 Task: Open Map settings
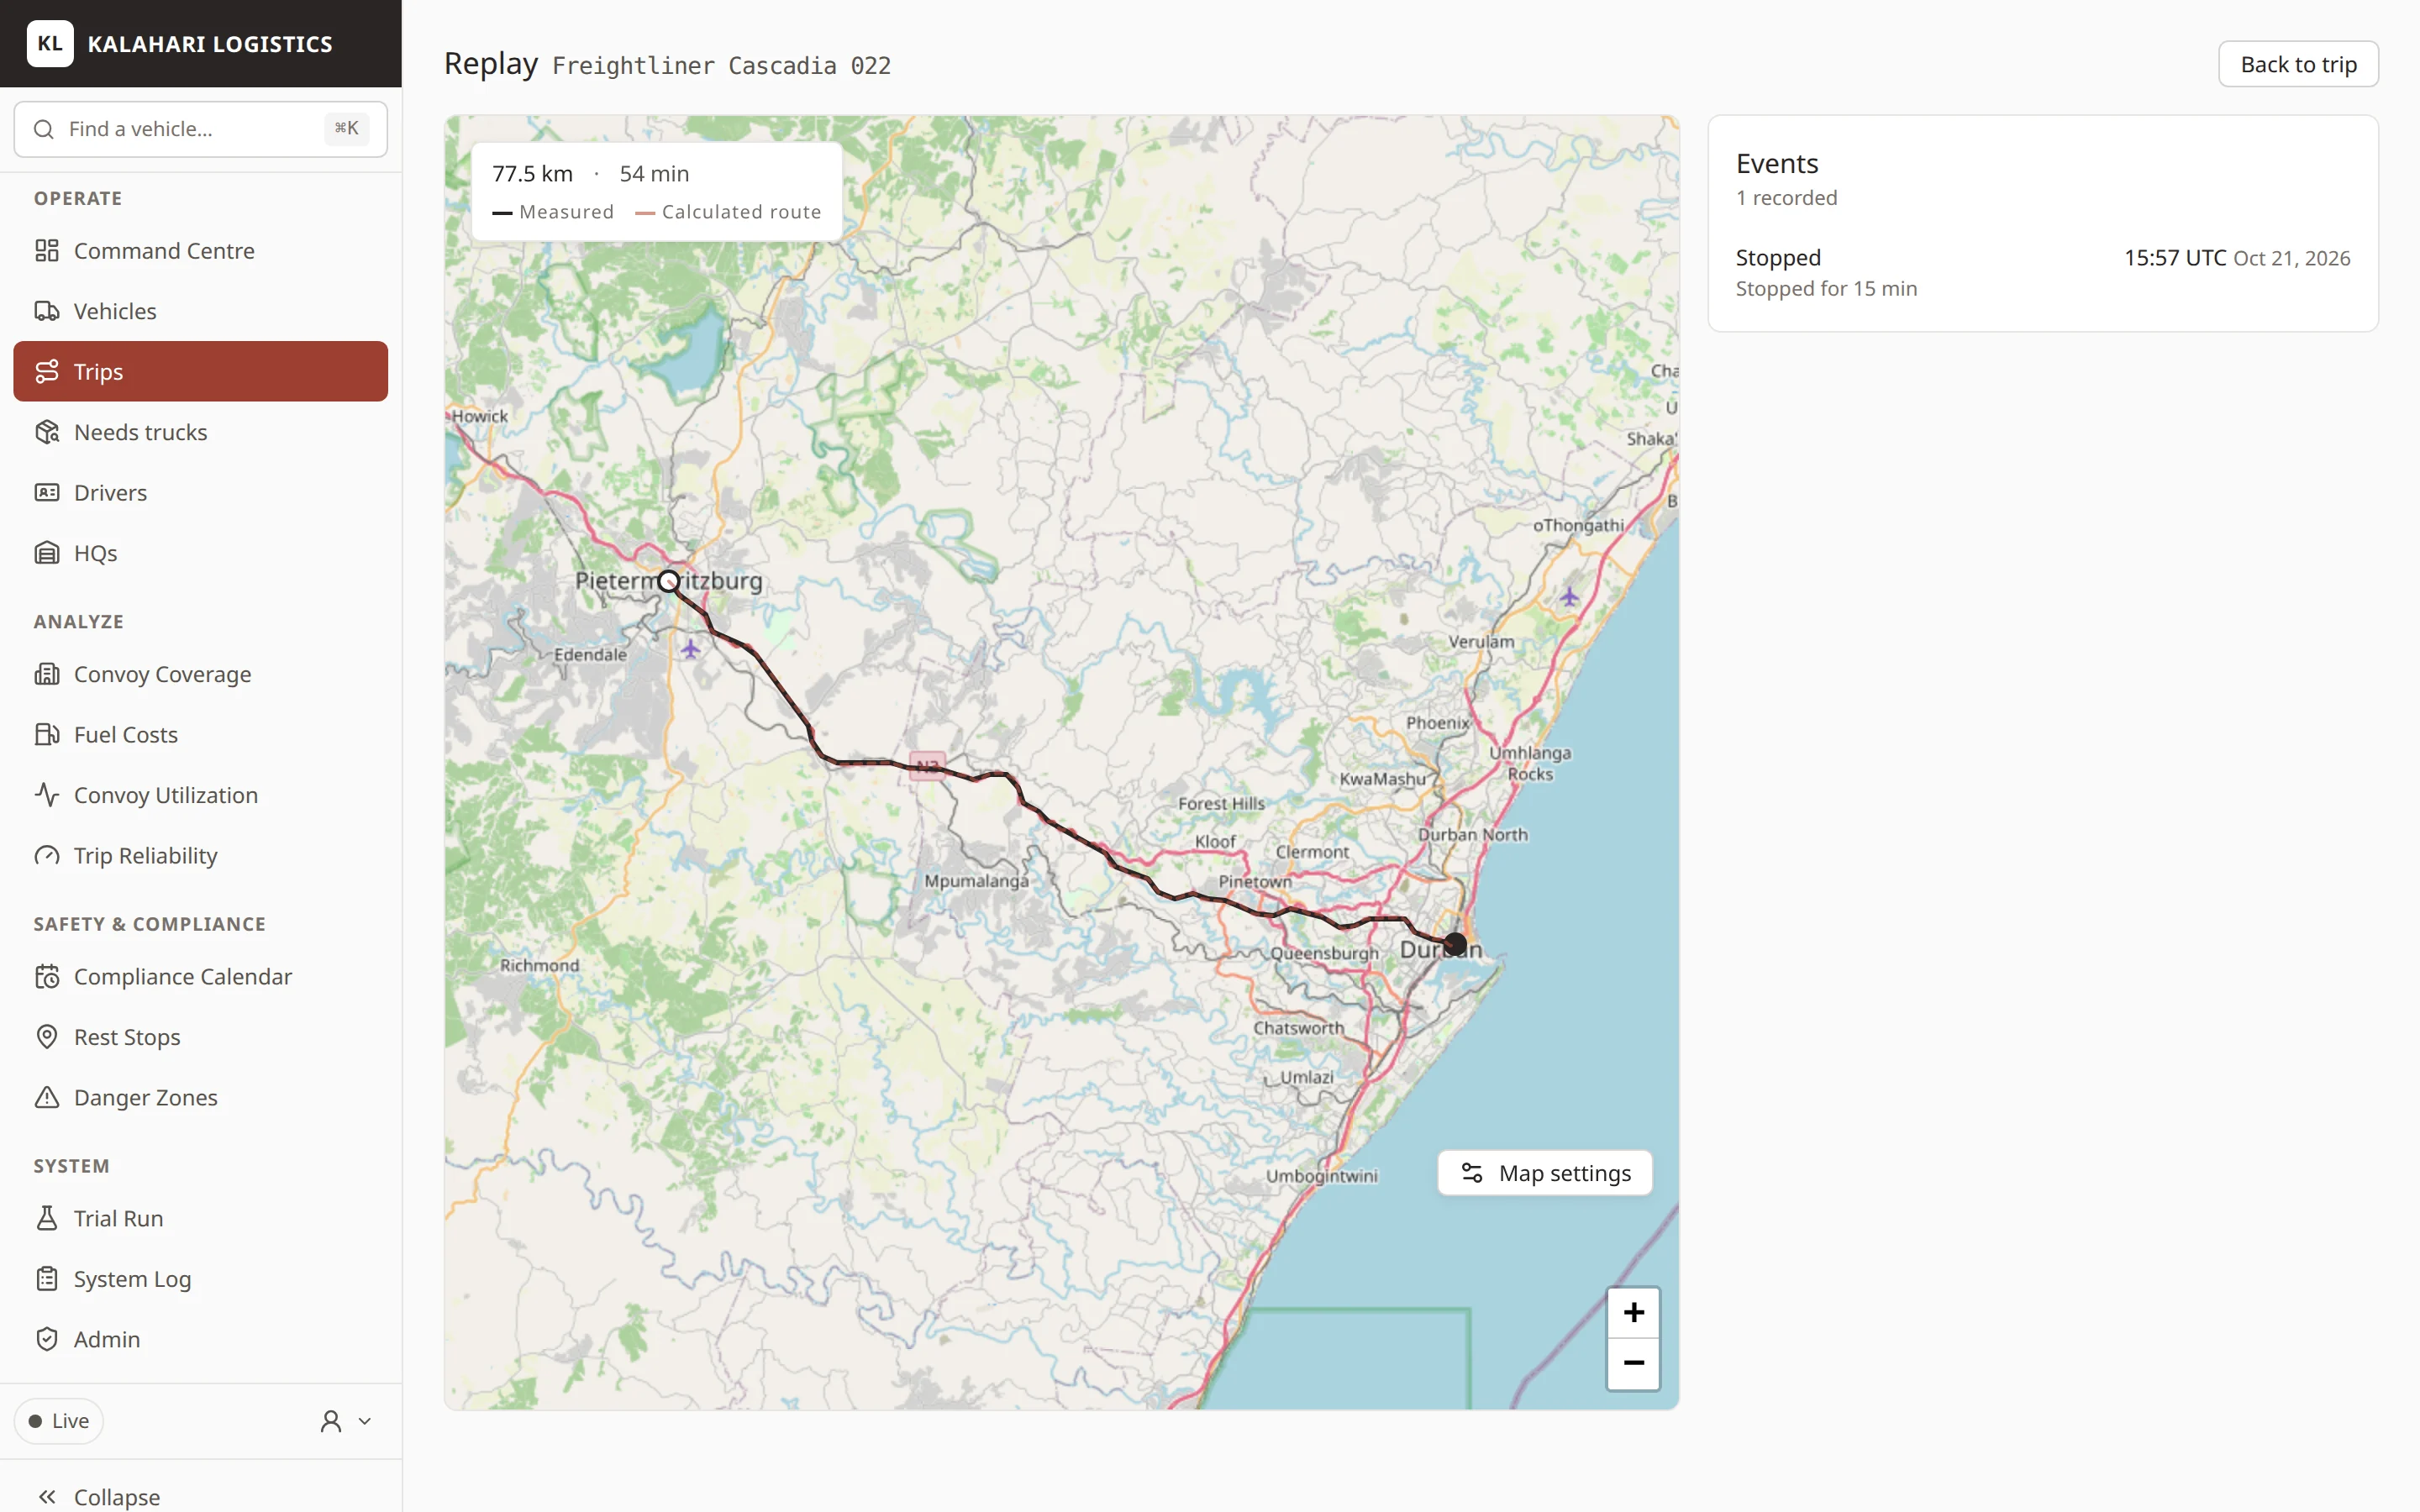click(1545, 1173)
